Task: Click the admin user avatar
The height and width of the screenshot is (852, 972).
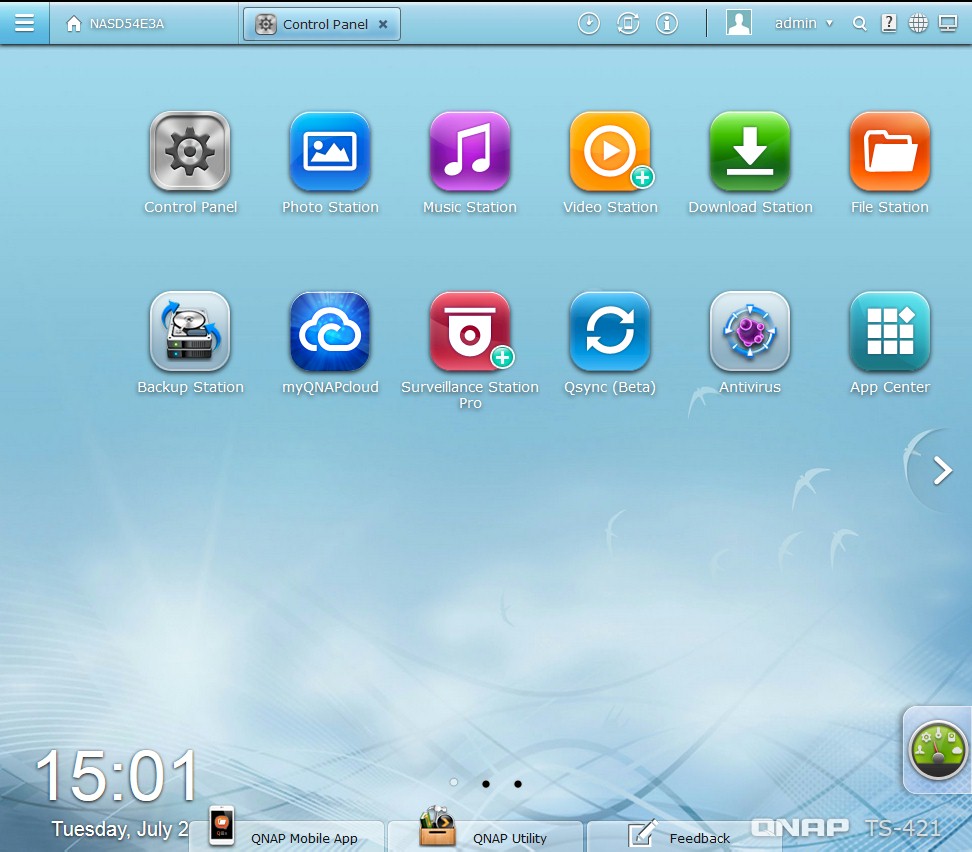Action: 738,23
